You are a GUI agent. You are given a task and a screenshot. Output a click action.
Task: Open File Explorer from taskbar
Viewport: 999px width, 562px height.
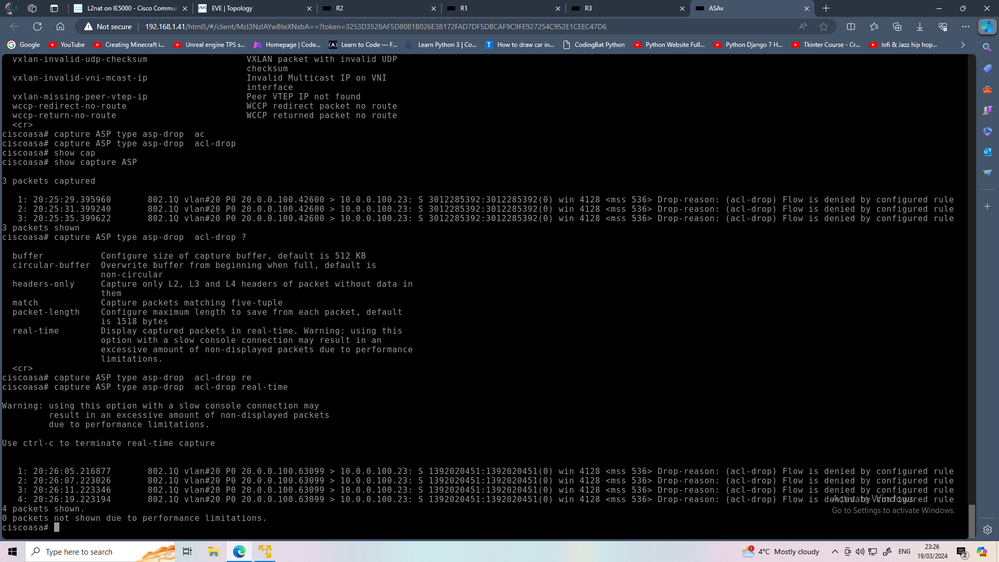(213, 551)
